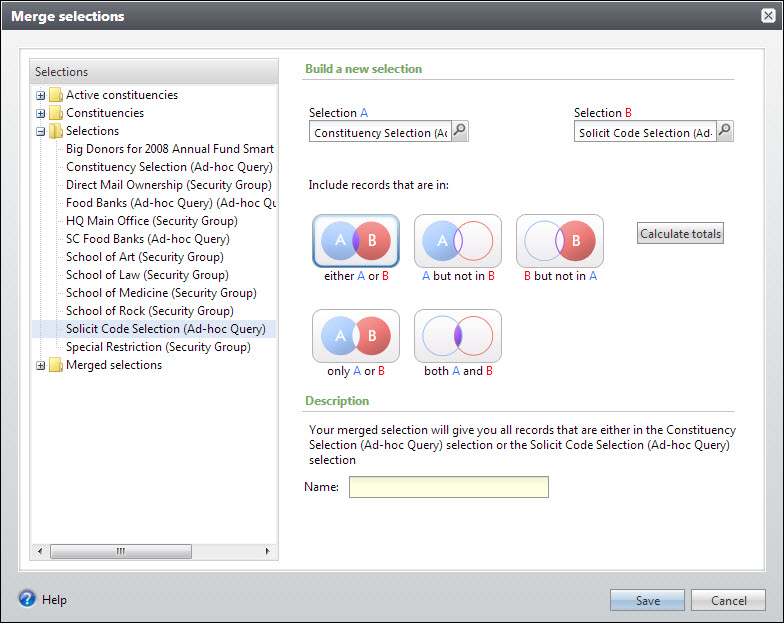Expand the Constituencies node
Image resolution: width=784 pixels, height=623 pixels.
[40, 114]
